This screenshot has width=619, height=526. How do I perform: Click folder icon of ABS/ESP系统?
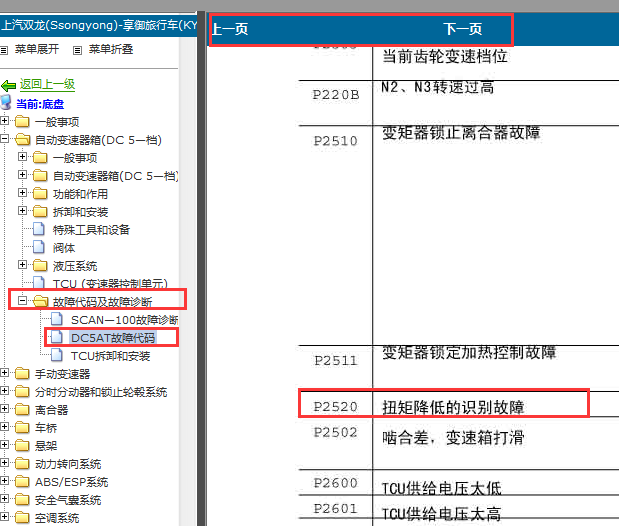tap(22, 481)
